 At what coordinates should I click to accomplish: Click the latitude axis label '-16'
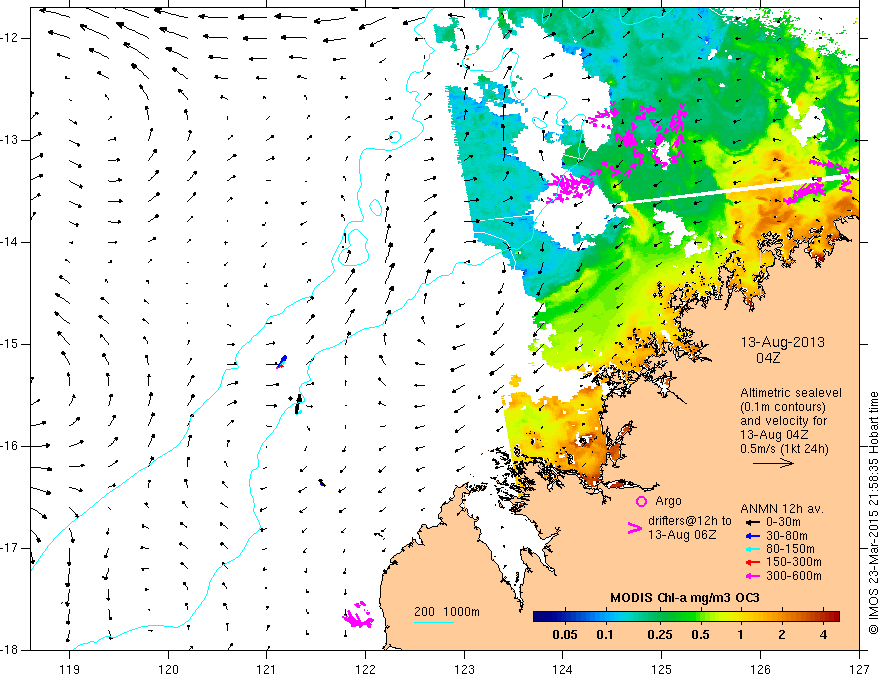[x=10, y=446]
